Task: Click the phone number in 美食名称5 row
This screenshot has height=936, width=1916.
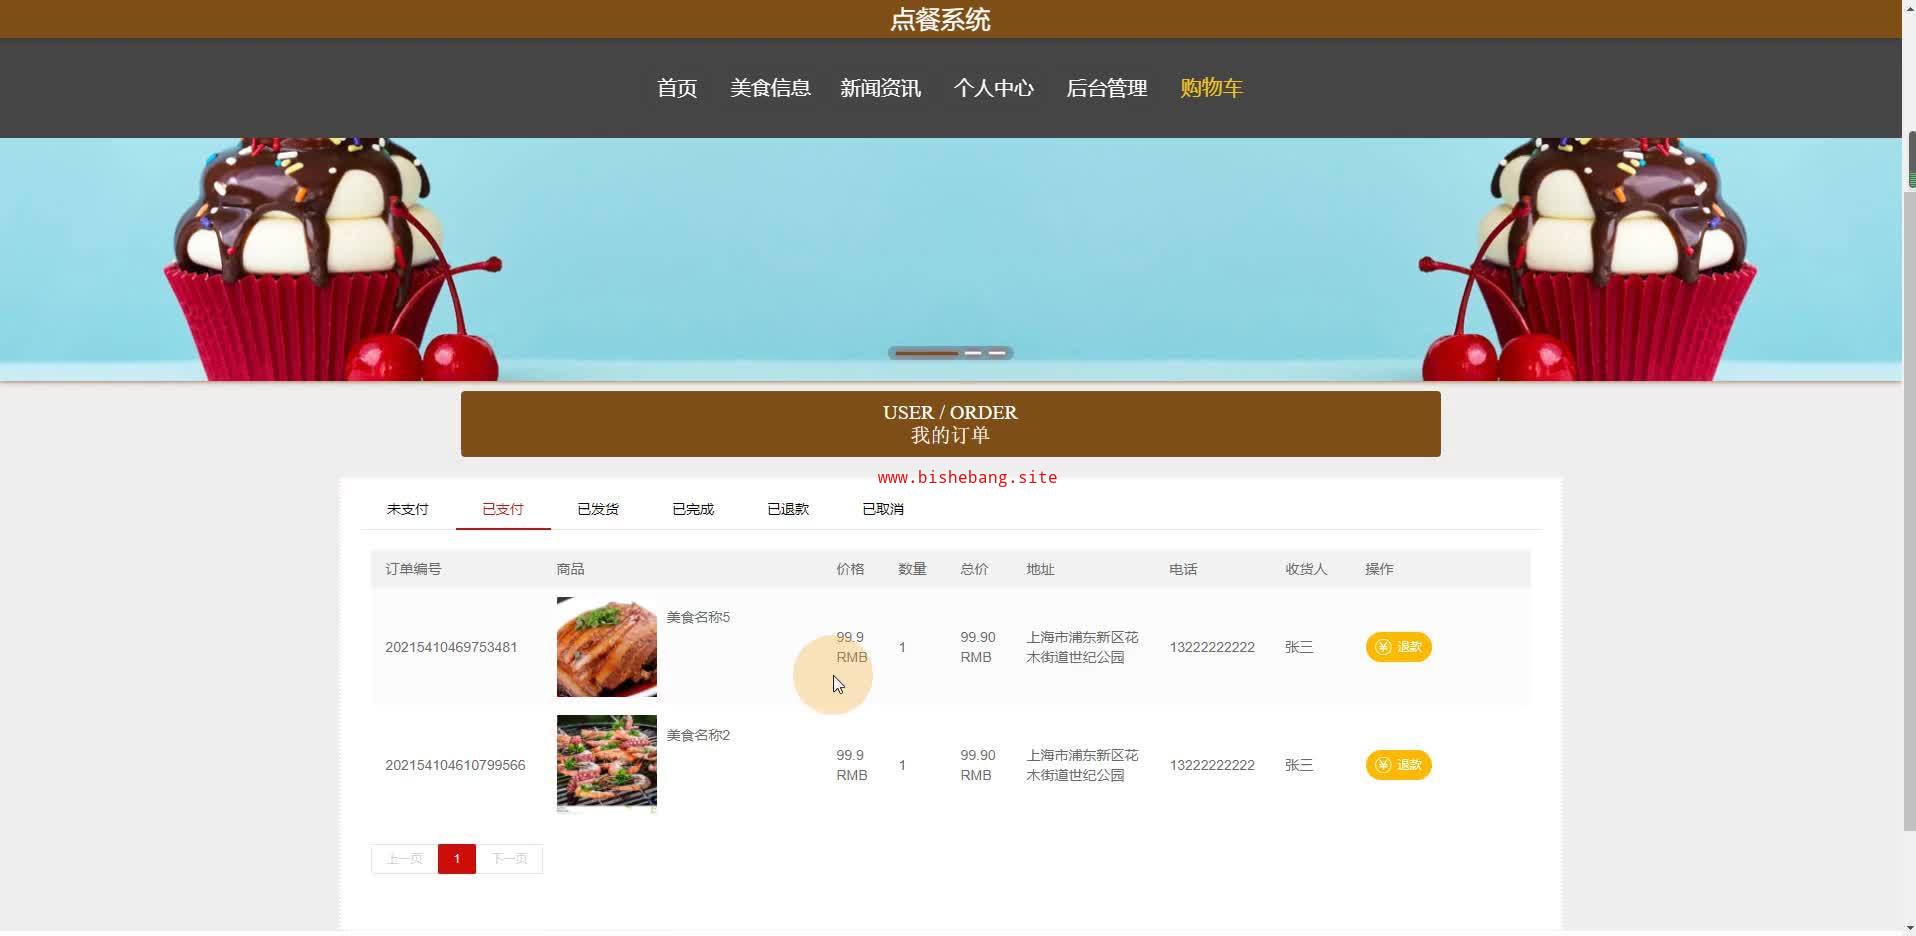Action: tap(1212, 647)
